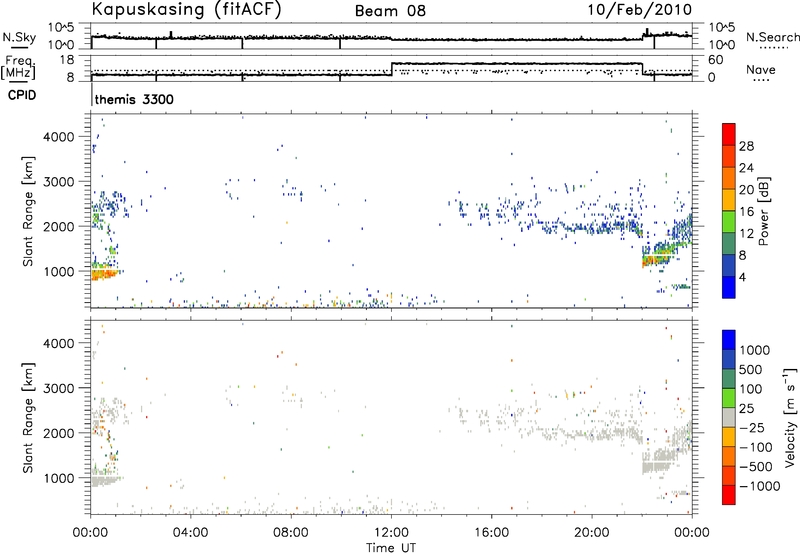Click the "16:00" time tick label
This screenshot has width=800, height=554.
(491, 533)
